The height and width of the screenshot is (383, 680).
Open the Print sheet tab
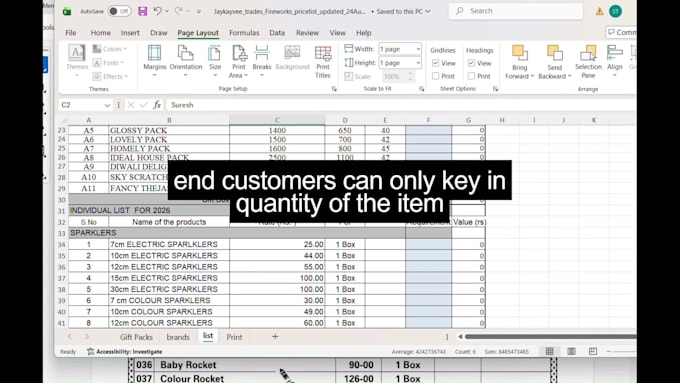[234, 337]
